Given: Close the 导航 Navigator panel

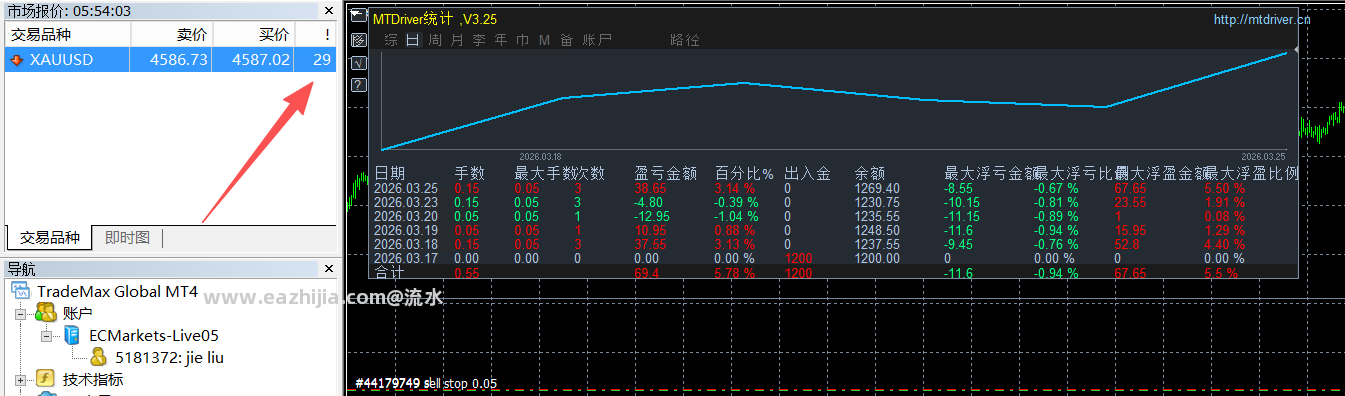Looking at the screenshot, I should 329,268.
